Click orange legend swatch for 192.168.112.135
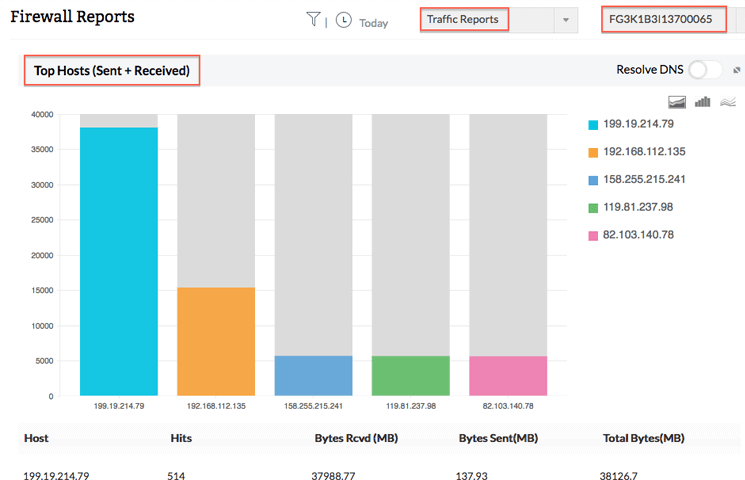The height and width of the screenshot is (480, 745). (x=593, y=153)
